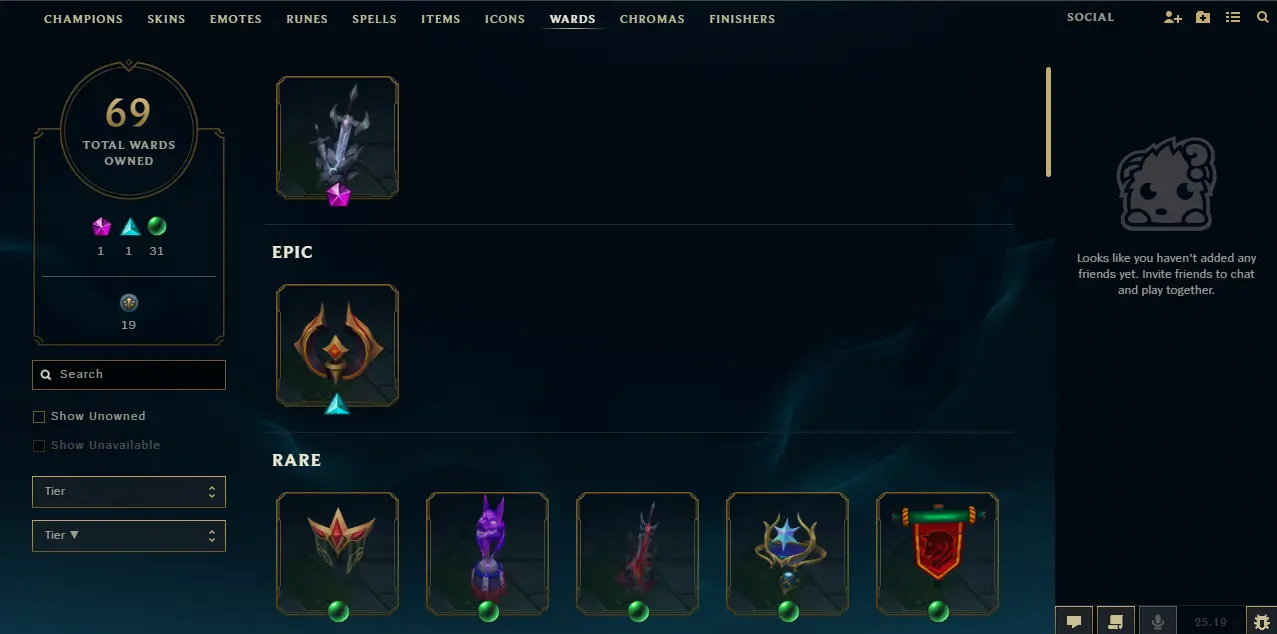The image size is (1277, 634).
Task: Open the Chromas tab
Action: pos(652,19)
